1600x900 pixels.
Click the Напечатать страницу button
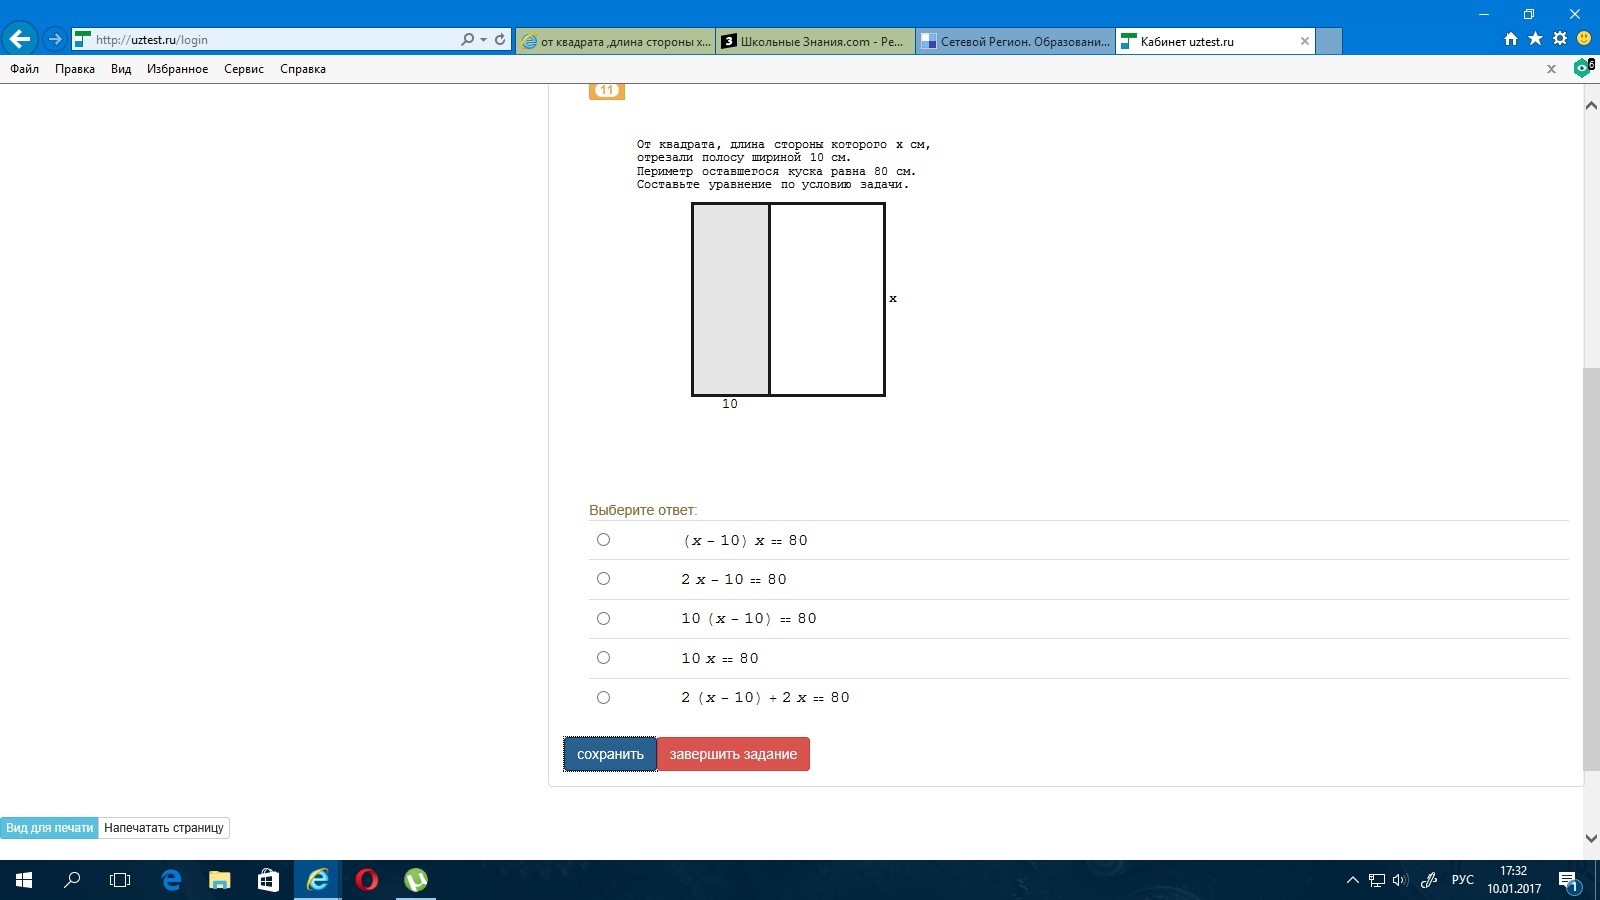click(x=163, y=828)
